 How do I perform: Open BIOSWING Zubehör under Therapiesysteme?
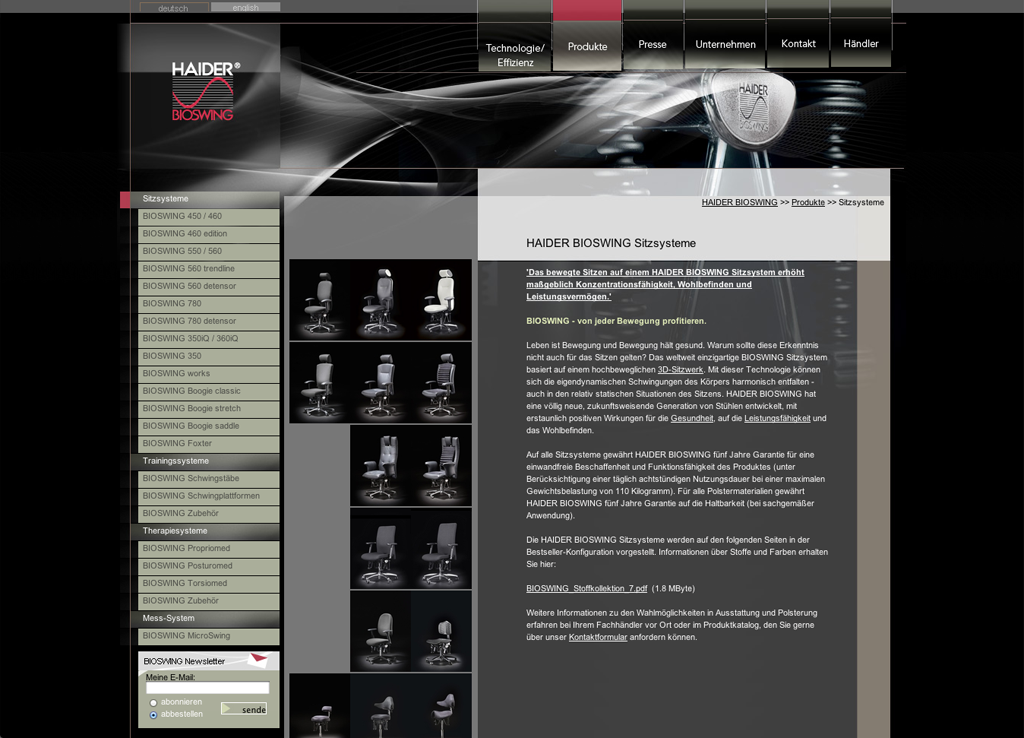click(208, 601)
